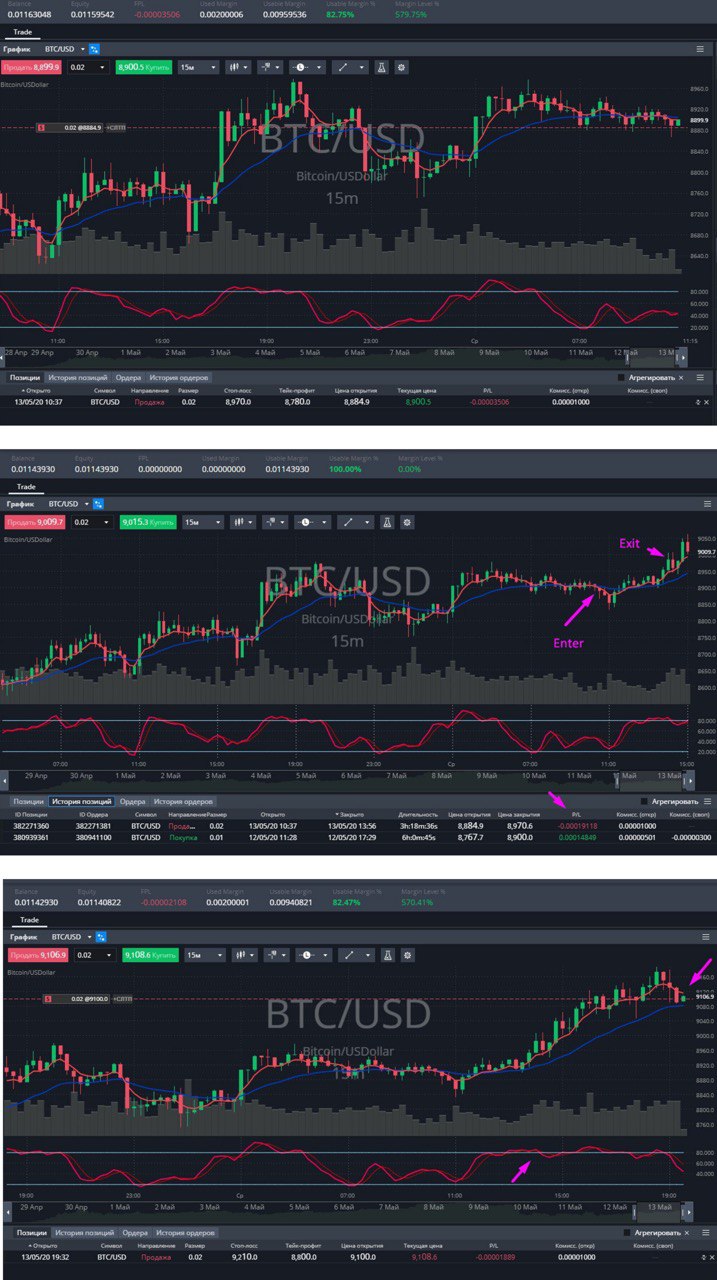Click blue link icon beside BTC/USD above Продать 9,106.9

tap(102, 936)
